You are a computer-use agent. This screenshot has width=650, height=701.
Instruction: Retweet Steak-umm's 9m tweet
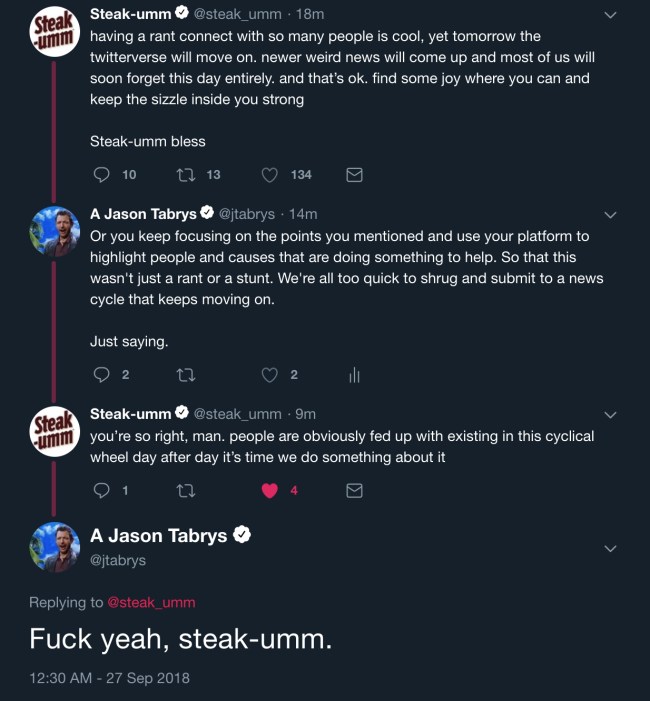point(185,491)
